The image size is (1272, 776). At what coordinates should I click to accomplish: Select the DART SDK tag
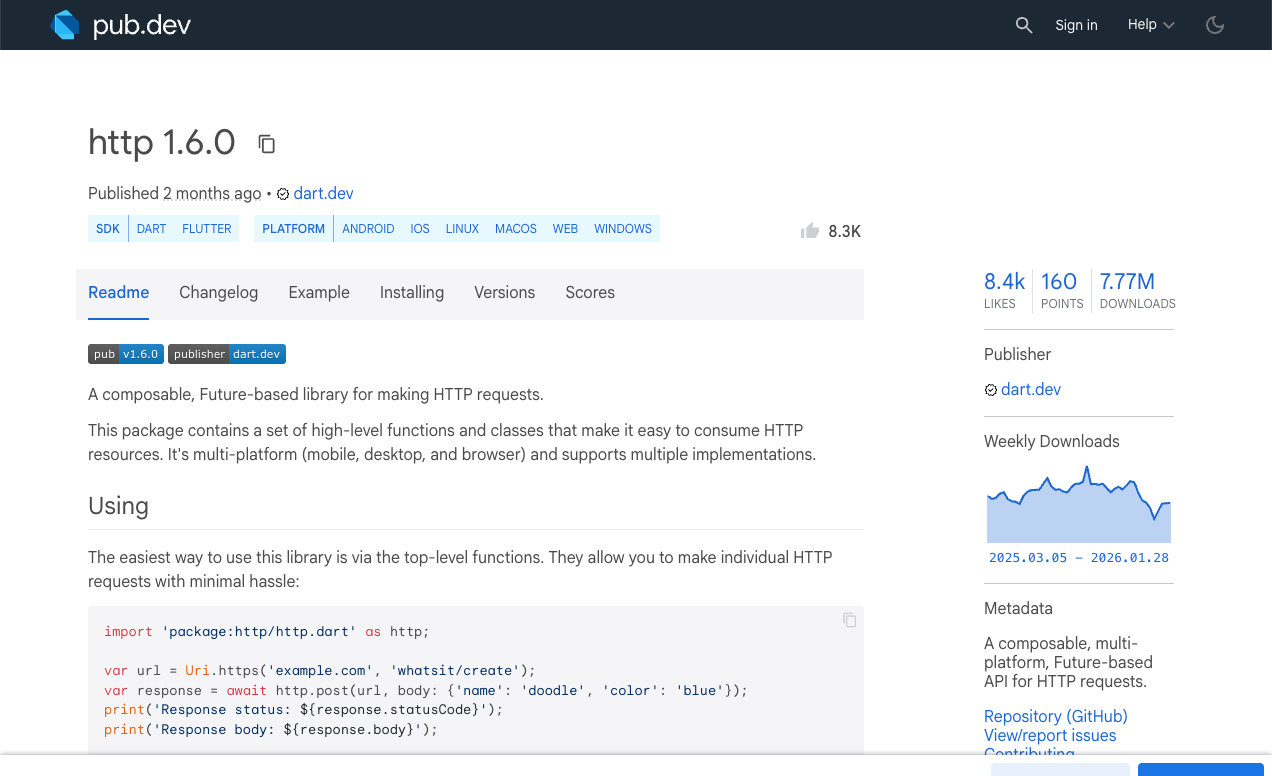click(x=152, y=229)
